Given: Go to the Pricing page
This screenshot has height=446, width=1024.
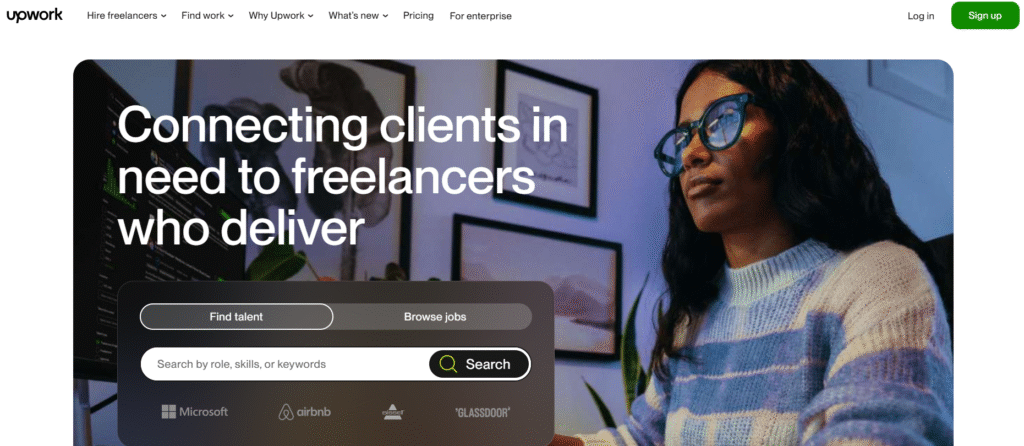Looking at the screenshot, I should tap(418, 16).
